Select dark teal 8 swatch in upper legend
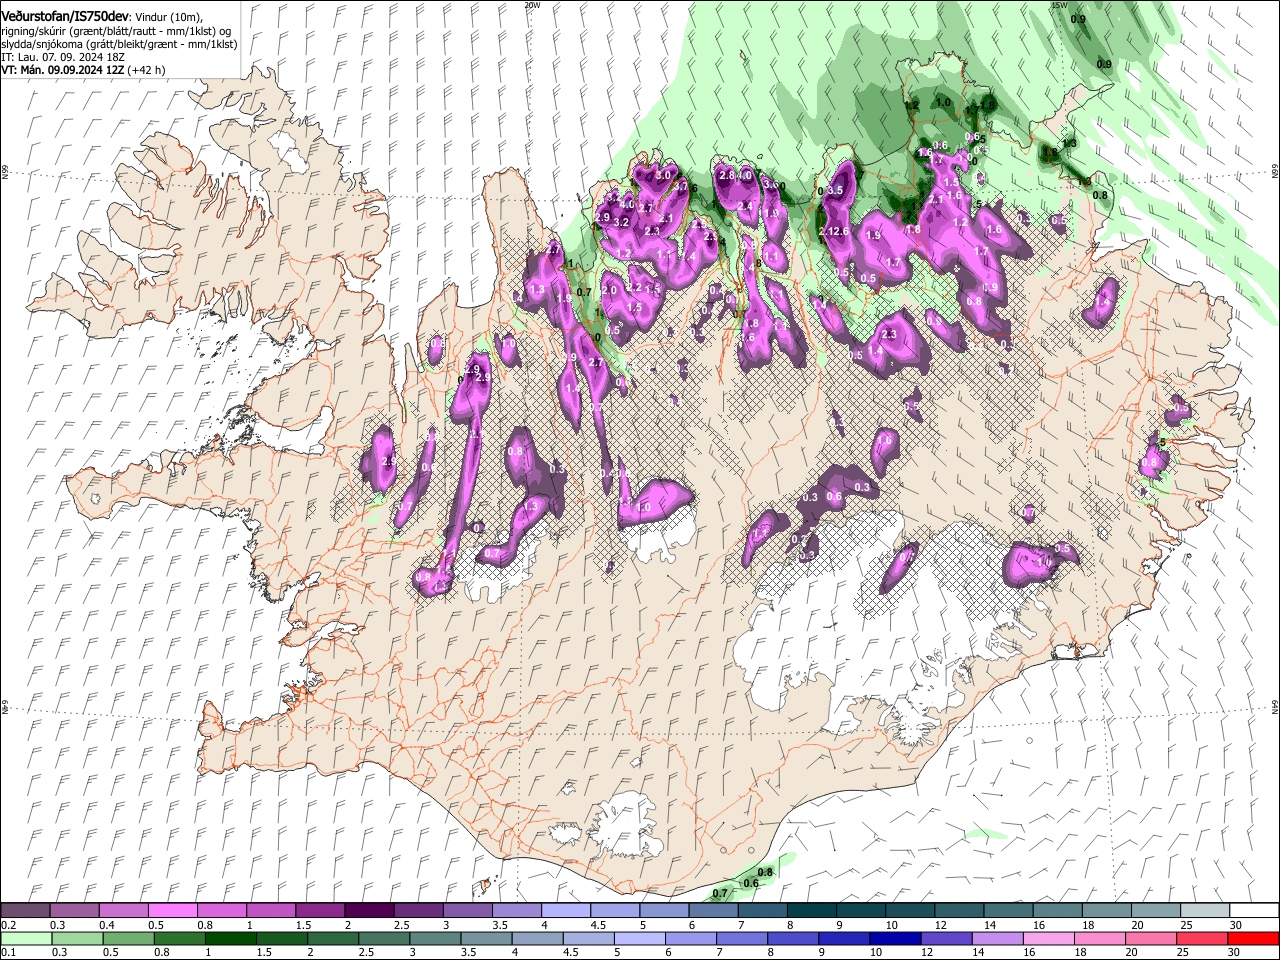Screen dimensions: 1280x960 810,911
